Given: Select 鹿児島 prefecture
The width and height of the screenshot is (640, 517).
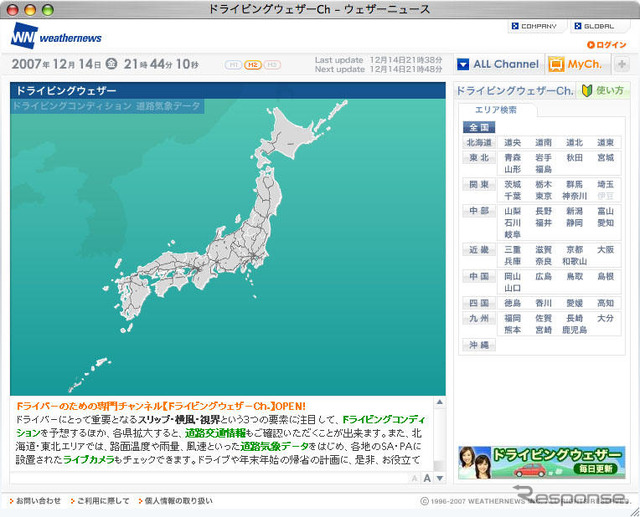Looking at the screenshot, I should (x=574, y=330).
